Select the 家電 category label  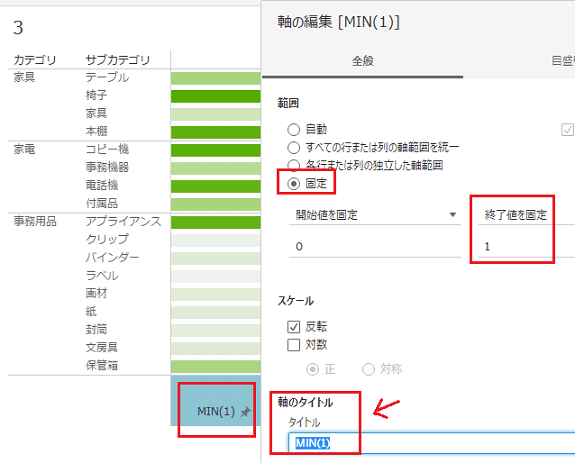pos(24,149)
